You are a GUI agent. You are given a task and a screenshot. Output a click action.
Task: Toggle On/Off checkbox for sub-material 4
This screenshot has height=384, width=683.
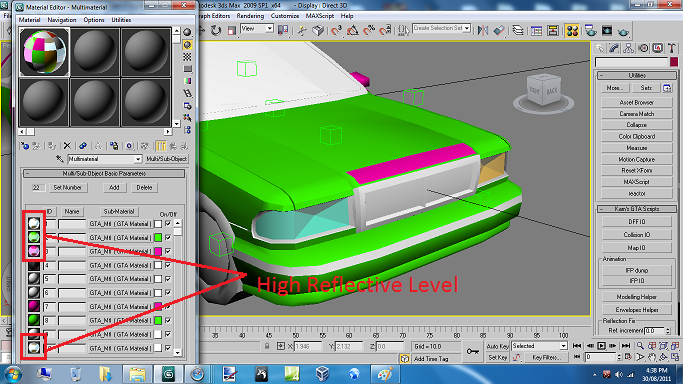(x=168, y=265)
